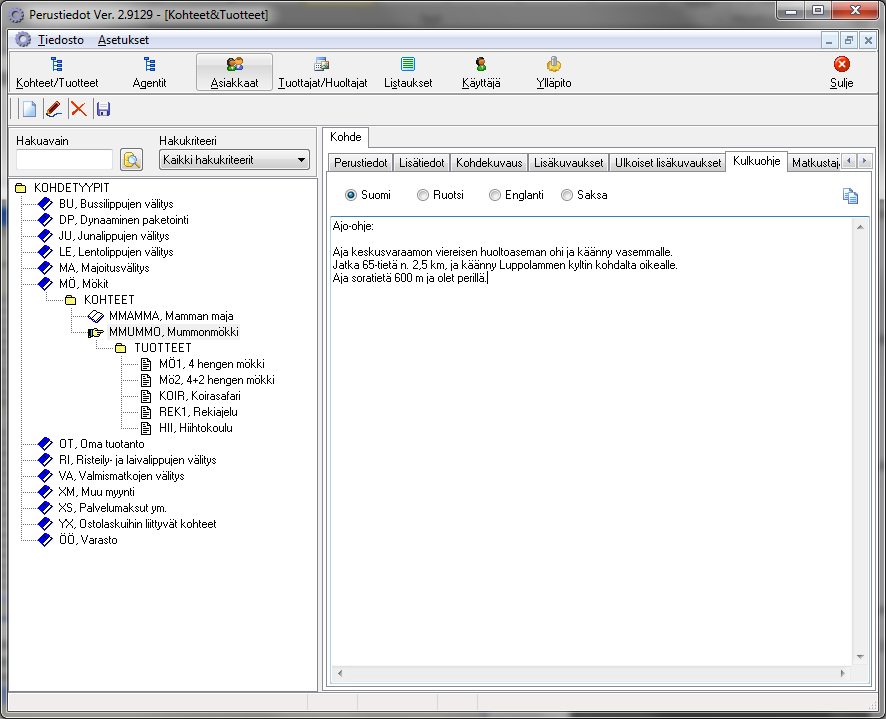The image size is (886, 719).
Task: Select MÖ, Mökit in the tree
Action: click(x=84, y=284)
